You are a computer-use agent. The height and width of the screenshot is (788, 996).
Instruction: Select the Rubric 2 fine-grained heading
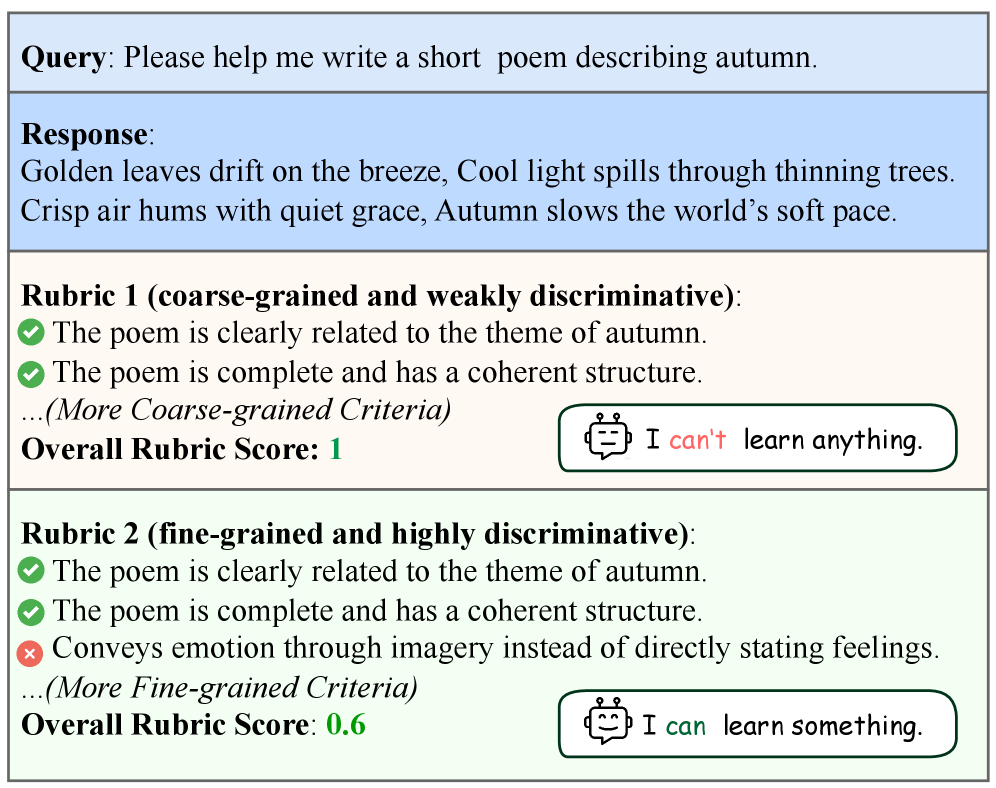354,534
